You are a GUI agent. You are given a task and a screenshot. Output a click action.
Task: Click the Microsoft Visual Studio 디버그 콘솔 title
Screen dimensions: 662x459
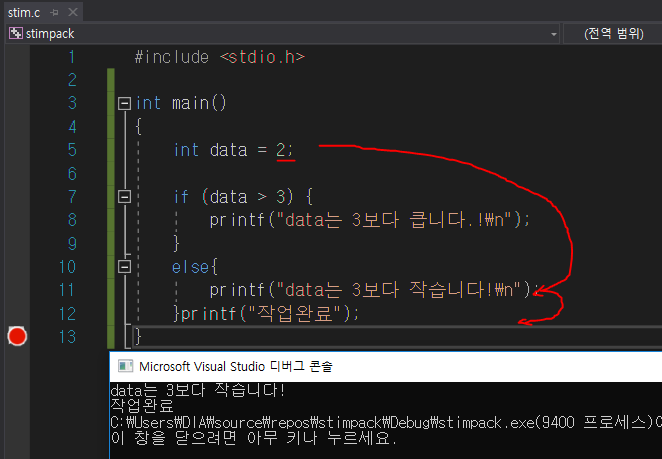(236, 367)
